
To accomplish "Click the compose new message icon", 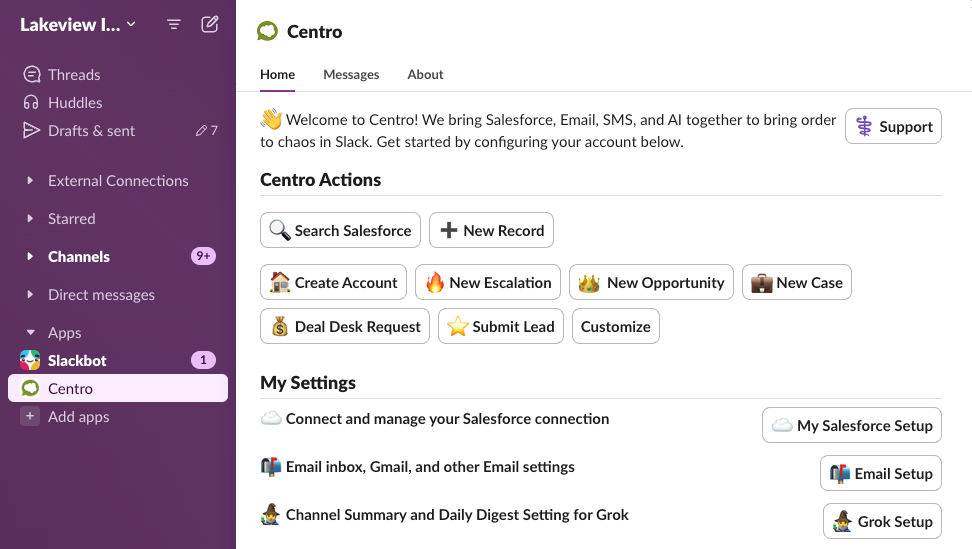I will coord(210,24).
